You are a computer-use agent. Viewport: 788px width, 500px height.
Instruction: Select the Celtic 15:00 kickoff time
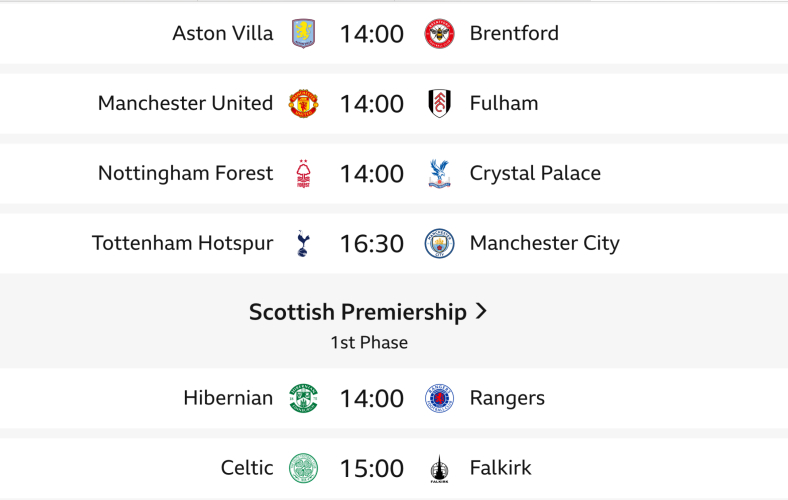(x=371, y=469)
